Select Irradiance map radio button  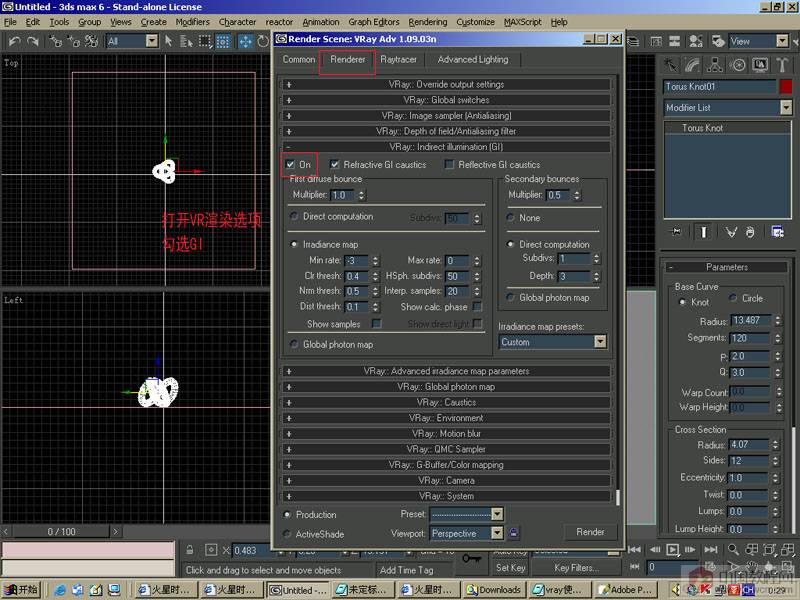(294, 244)
